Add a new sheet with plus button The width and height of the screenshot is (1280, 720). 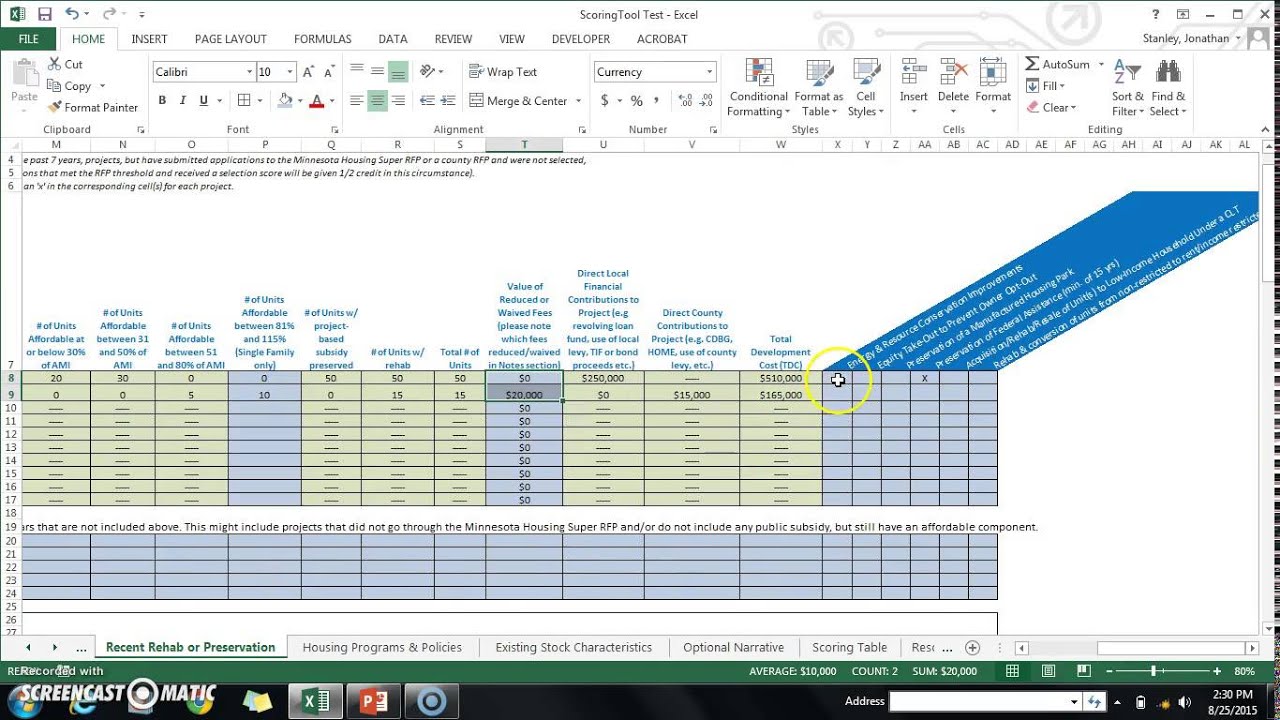click(972, 648)
